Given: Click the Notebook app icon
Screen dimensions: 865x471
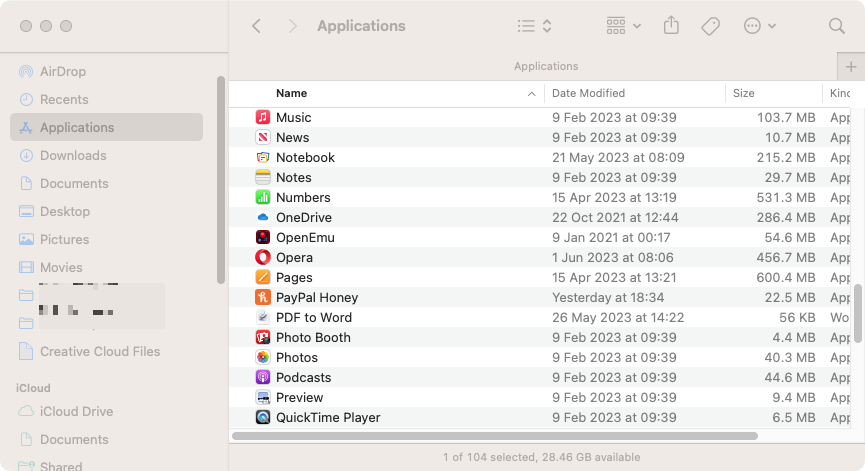Looking at the screenshot, I should [263, 157].
